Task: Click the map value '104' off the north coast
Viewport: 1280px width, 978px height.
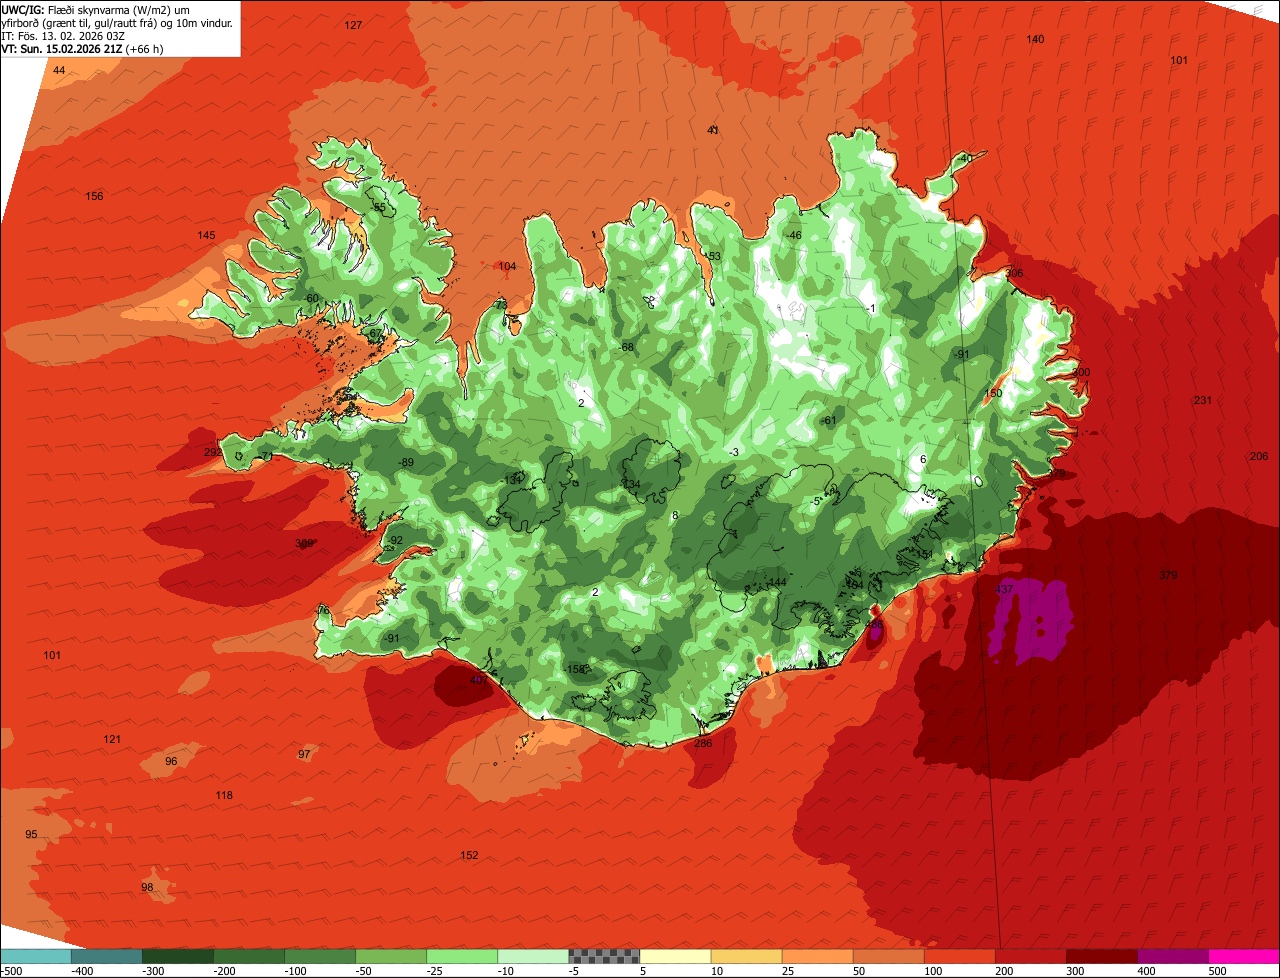Action: coord(507,267)
